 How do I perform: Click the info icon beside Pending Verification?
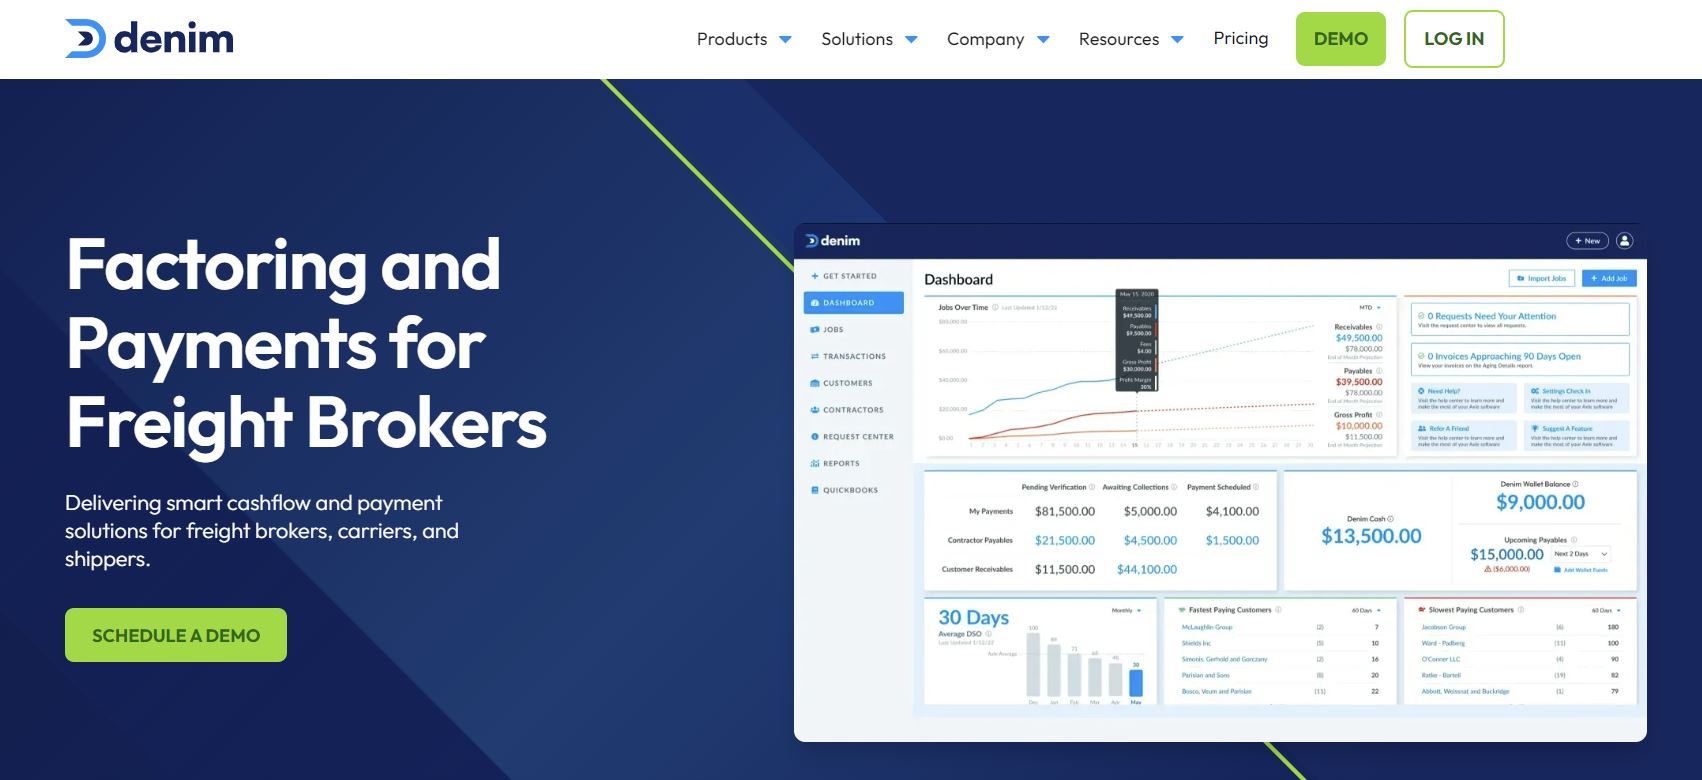point(1092,488)
